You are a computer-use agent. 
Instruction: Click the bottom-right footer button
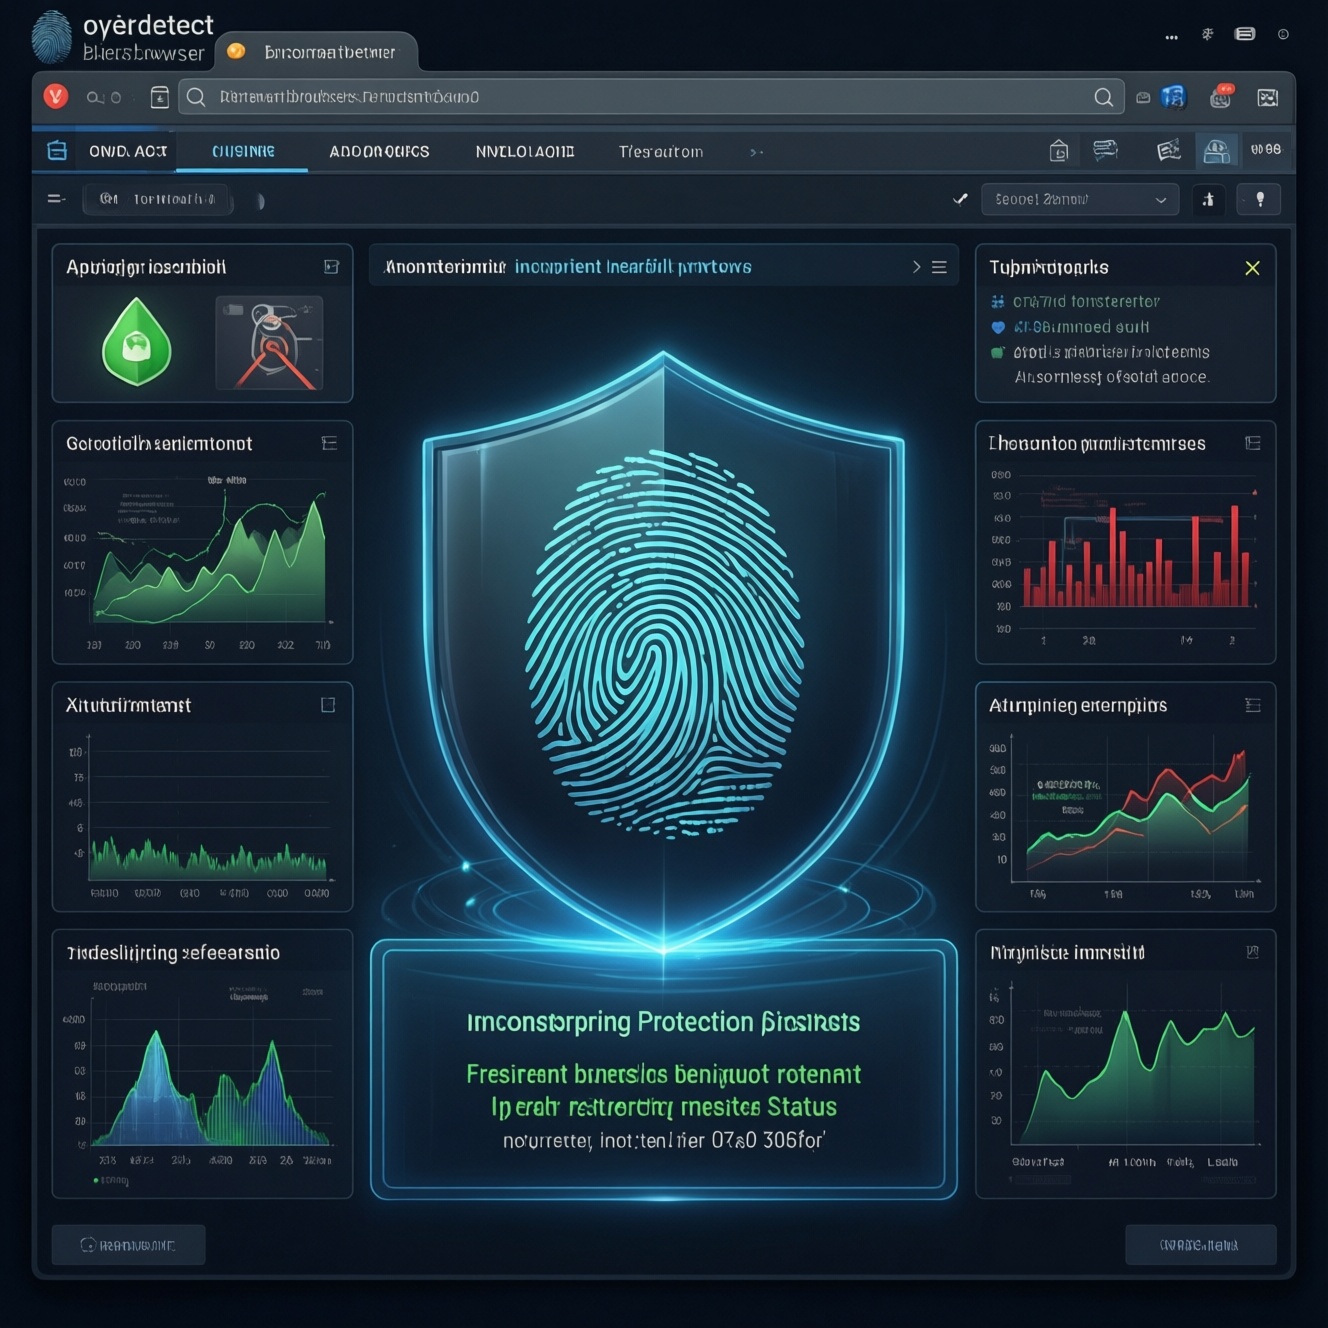click(1200, 1245)
